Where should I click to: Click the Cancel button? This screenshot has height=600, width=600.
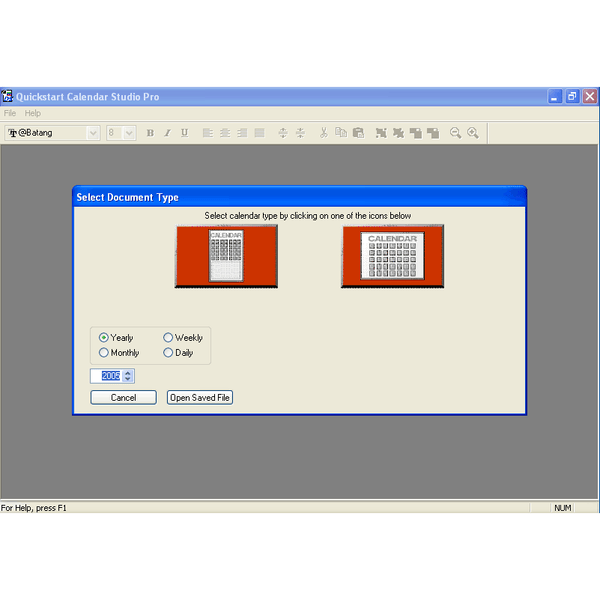tap(123, 398)
